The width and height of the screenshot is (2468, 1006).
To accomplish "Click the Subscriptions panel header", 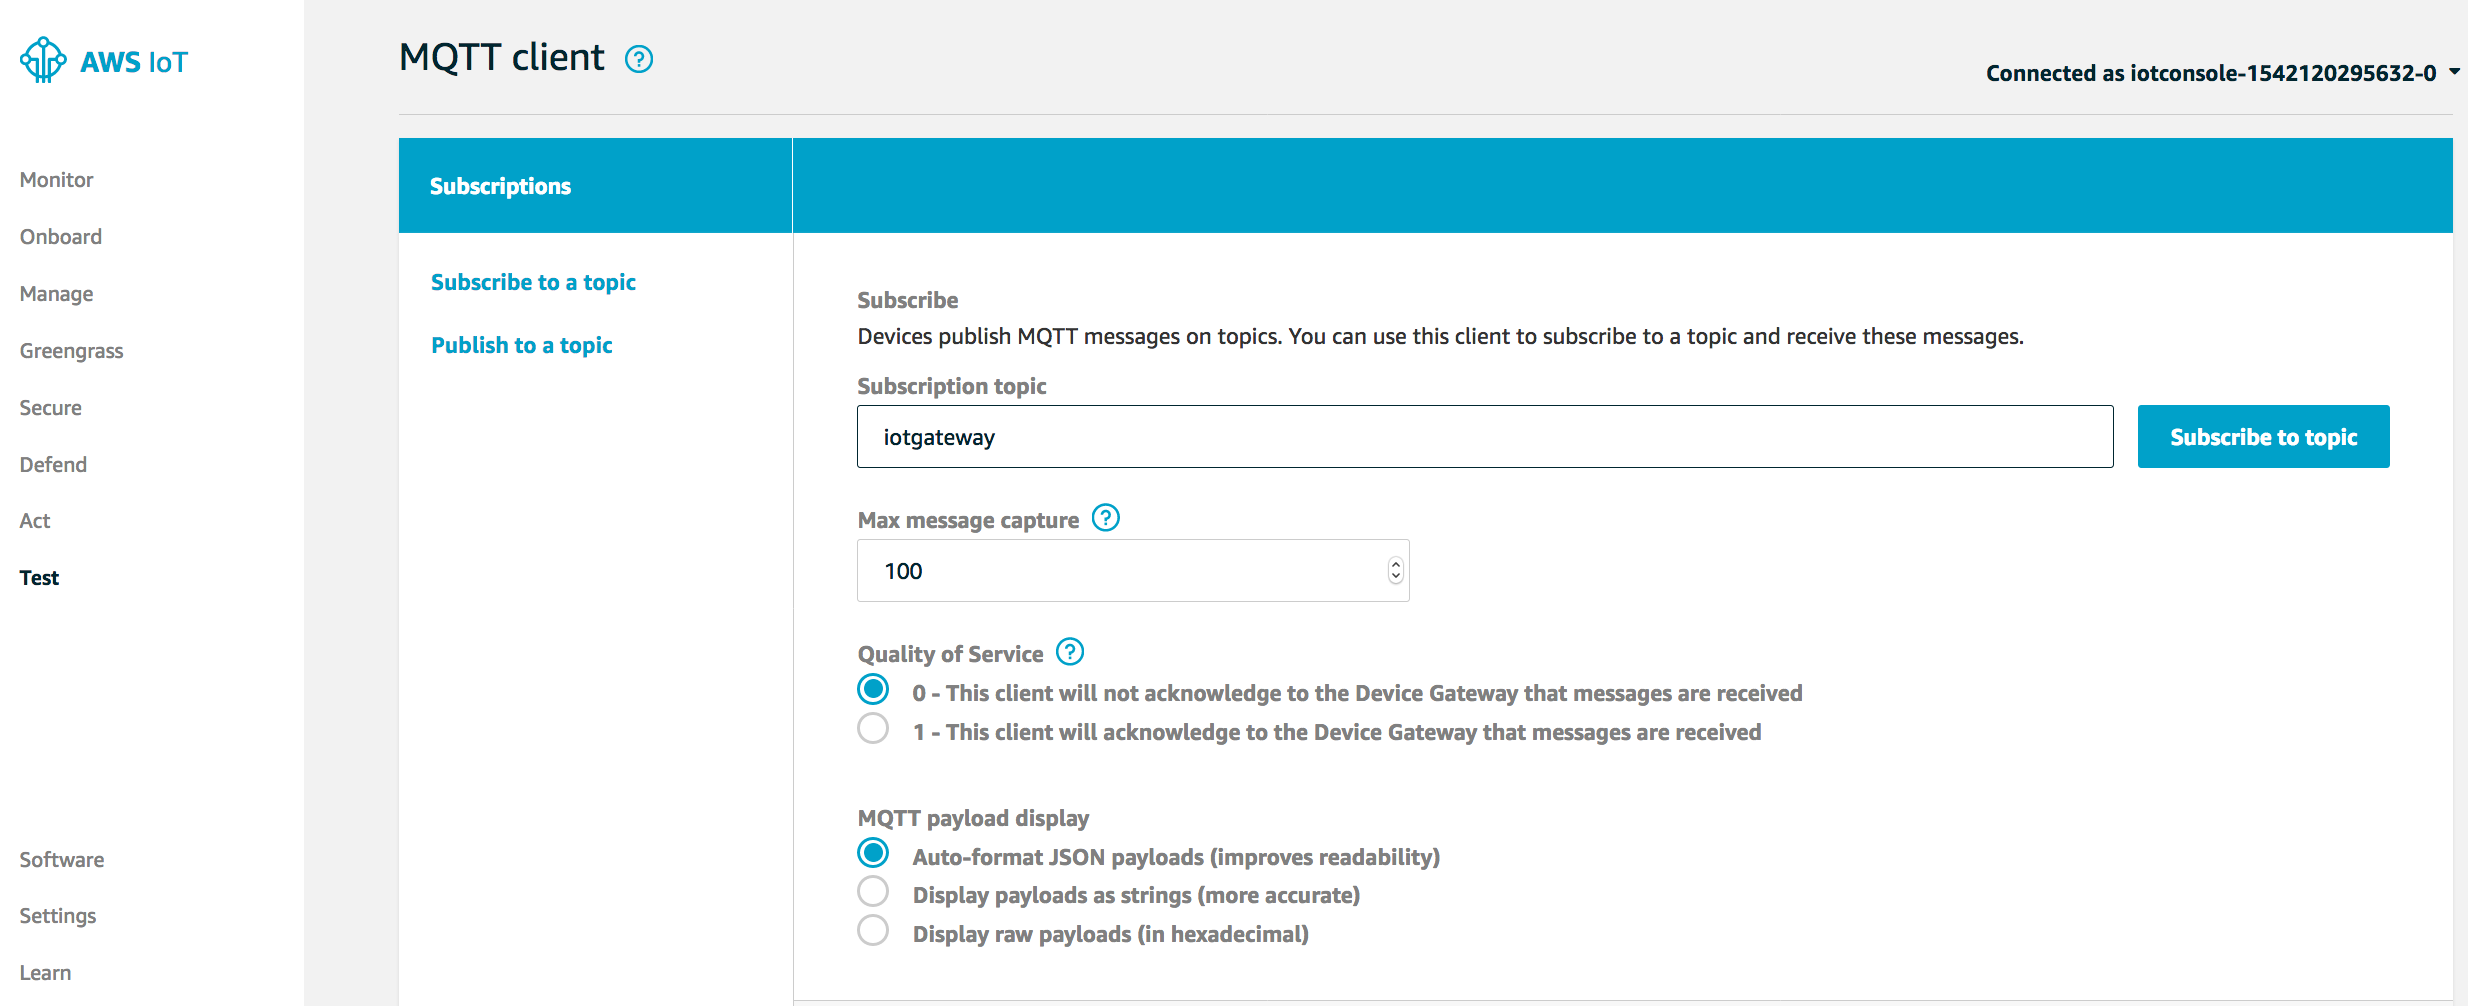I will [x=595, y=186].
